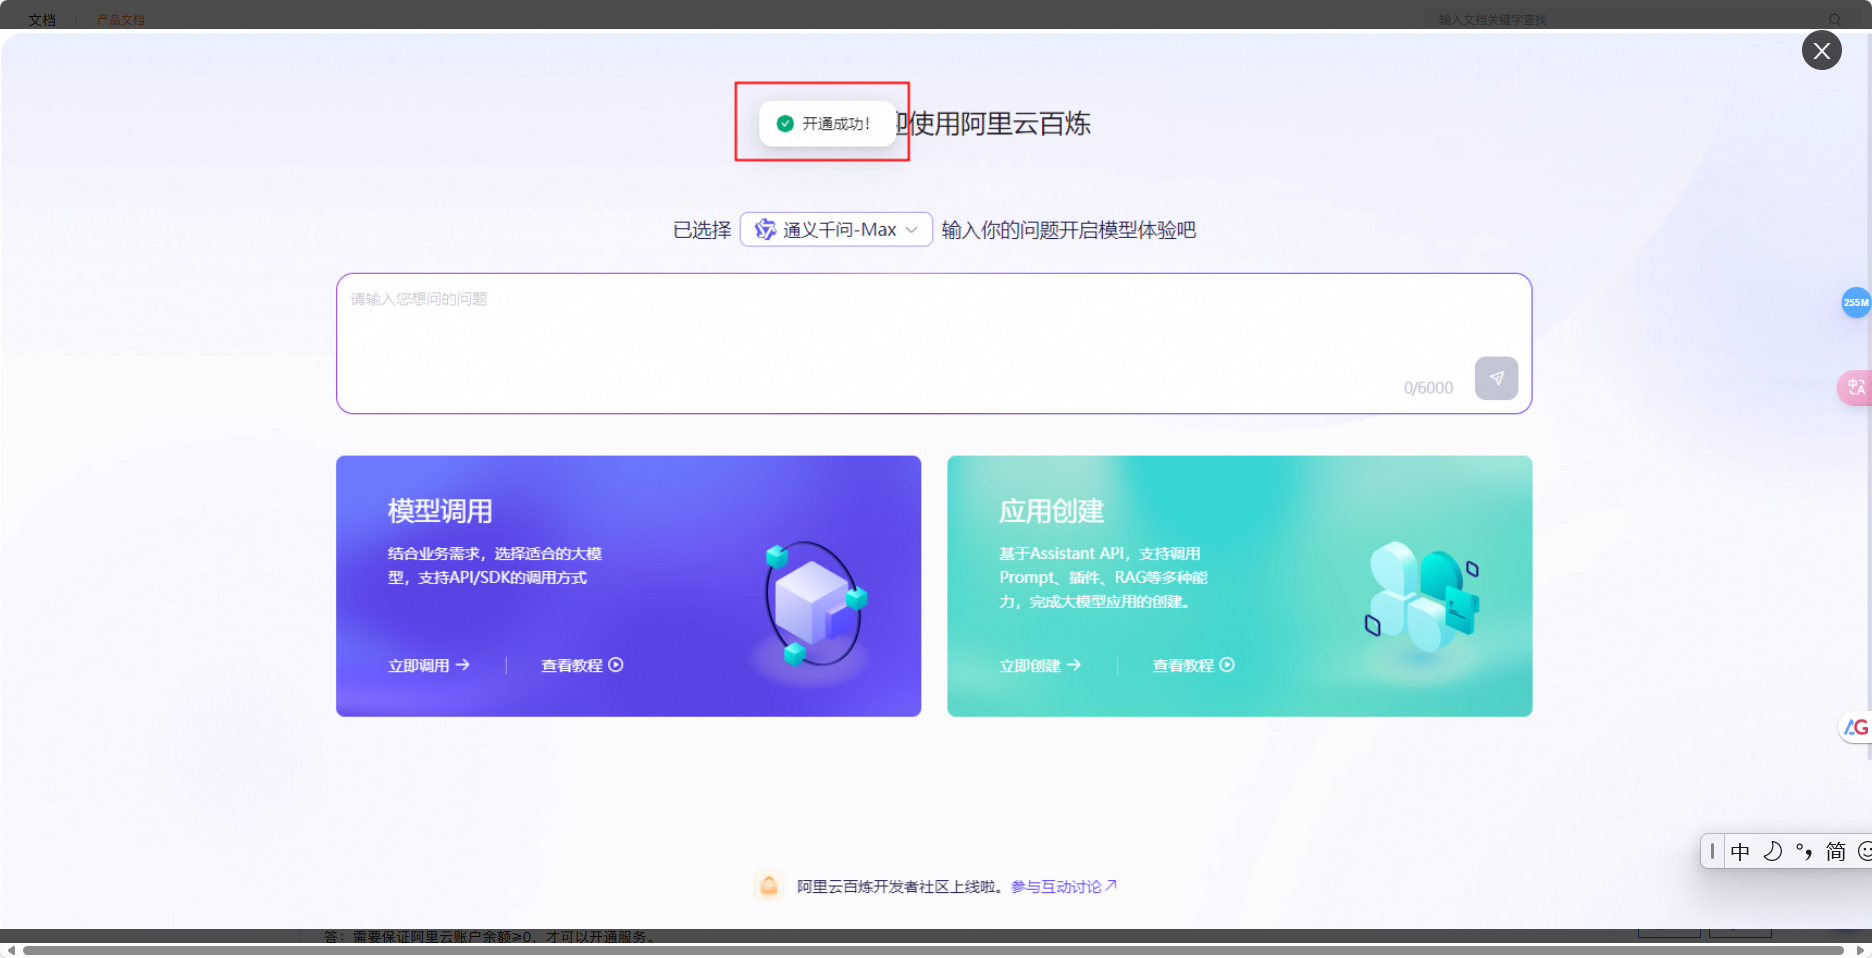Toggle Chinese/English punctuation in IME bar
Viewport: 1872px width, 958px height.
pyautogui.click(x=1803, y=851)
